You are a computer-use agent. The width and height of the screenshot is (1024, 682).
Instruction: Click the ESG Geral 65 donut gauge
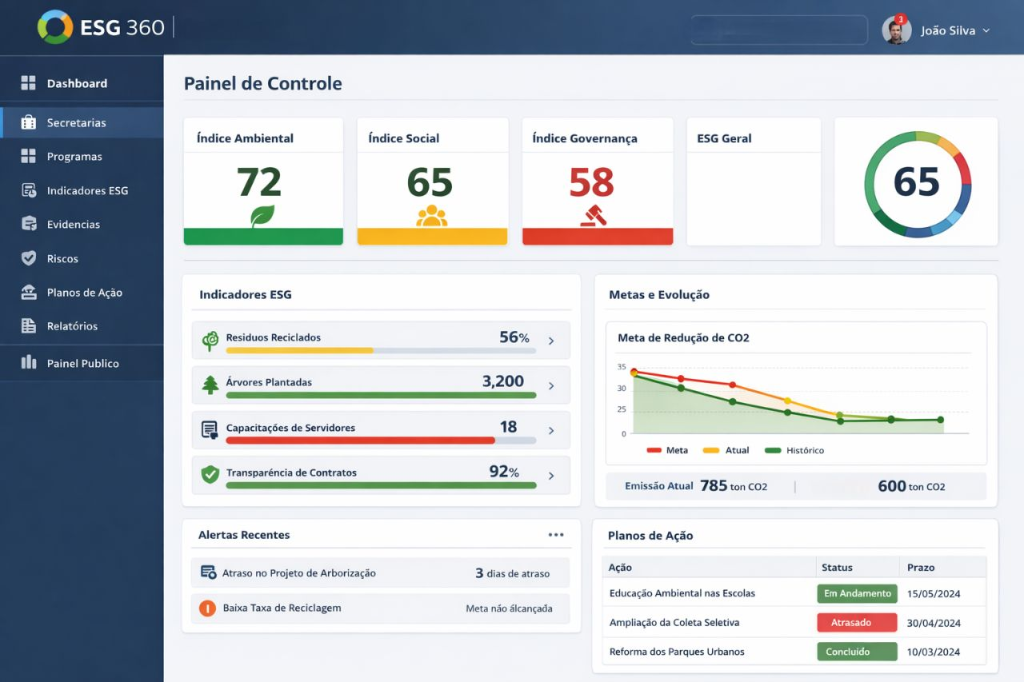917,184
